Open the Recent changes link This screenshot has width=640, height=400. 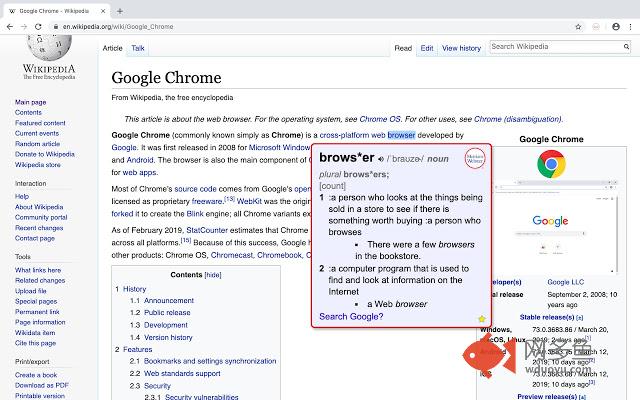coord(39,228)
